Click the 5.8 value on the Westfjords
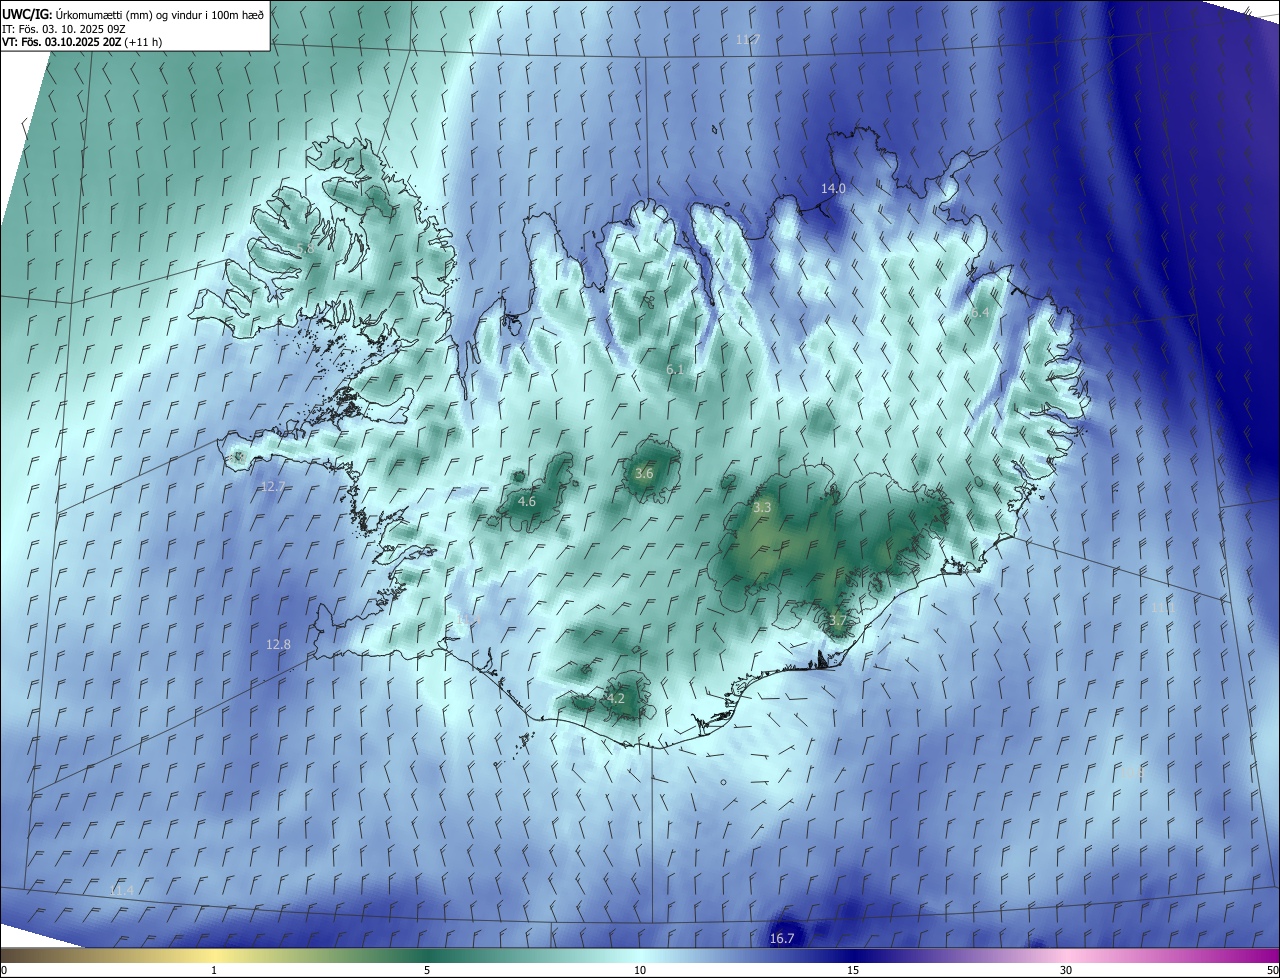This screenshot has width=1280, height=978. [306, 247]
